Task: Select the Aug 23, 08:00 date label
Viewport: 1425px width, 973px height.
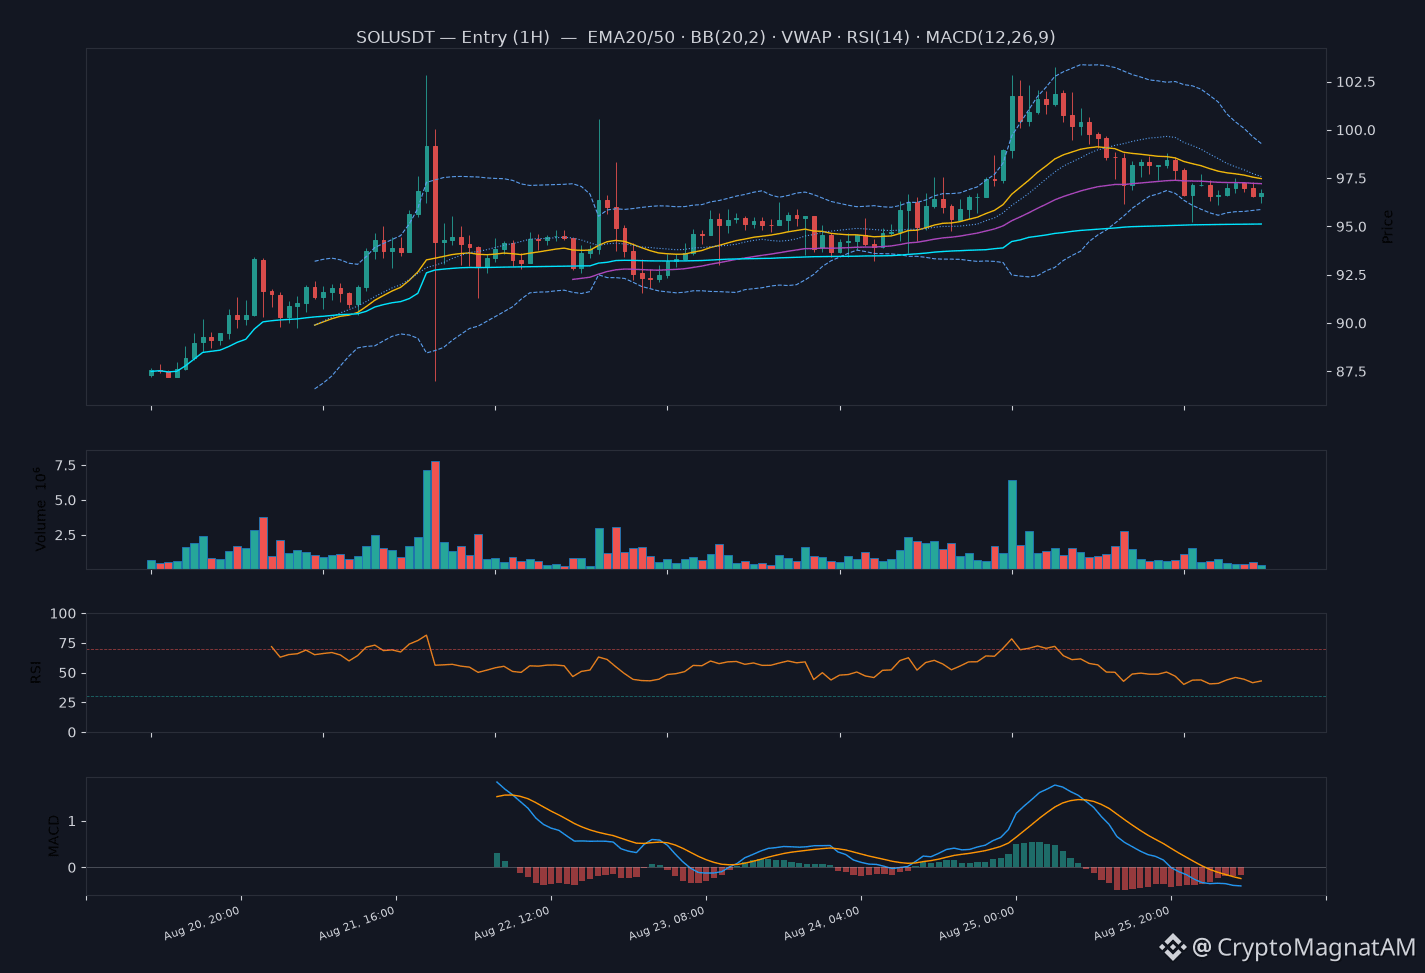Action: [x=667, y=923]
